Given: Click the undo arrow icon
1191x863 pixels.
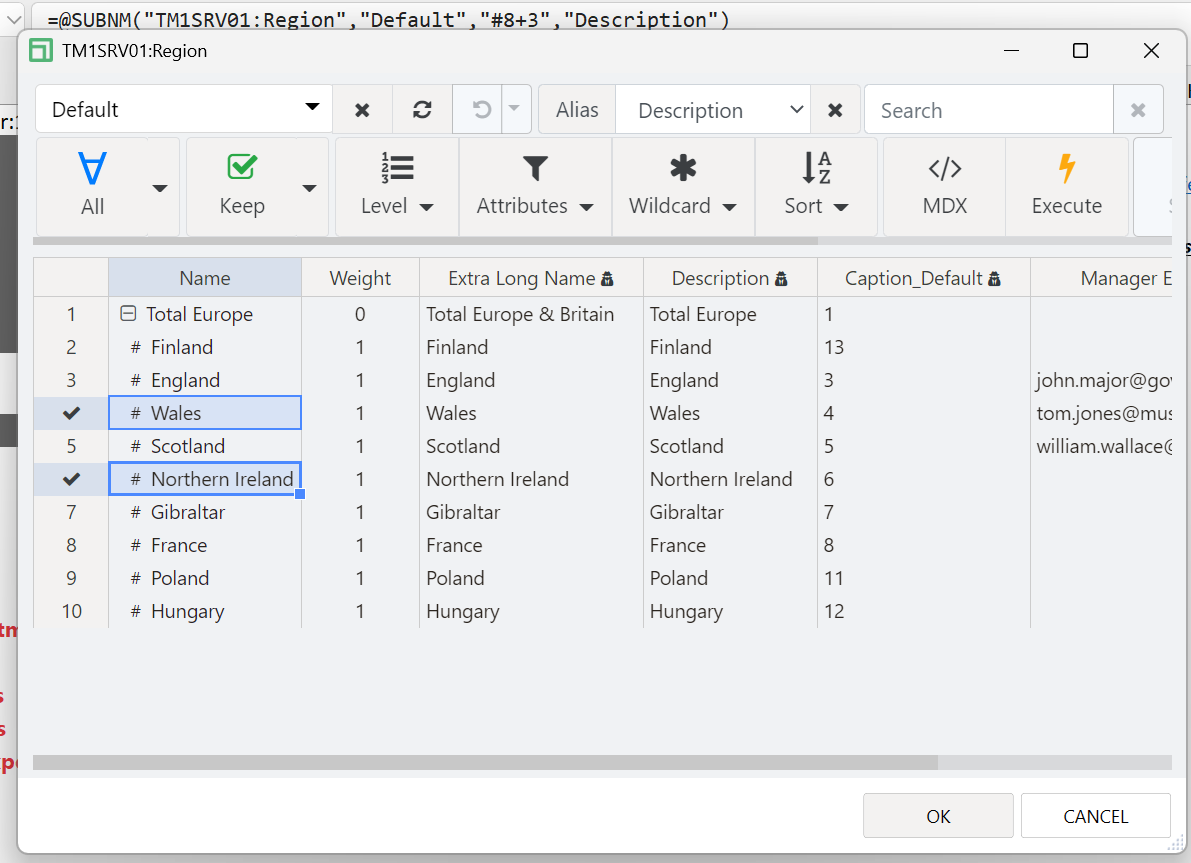Looking at the screenshot, I should pos(482,110).
